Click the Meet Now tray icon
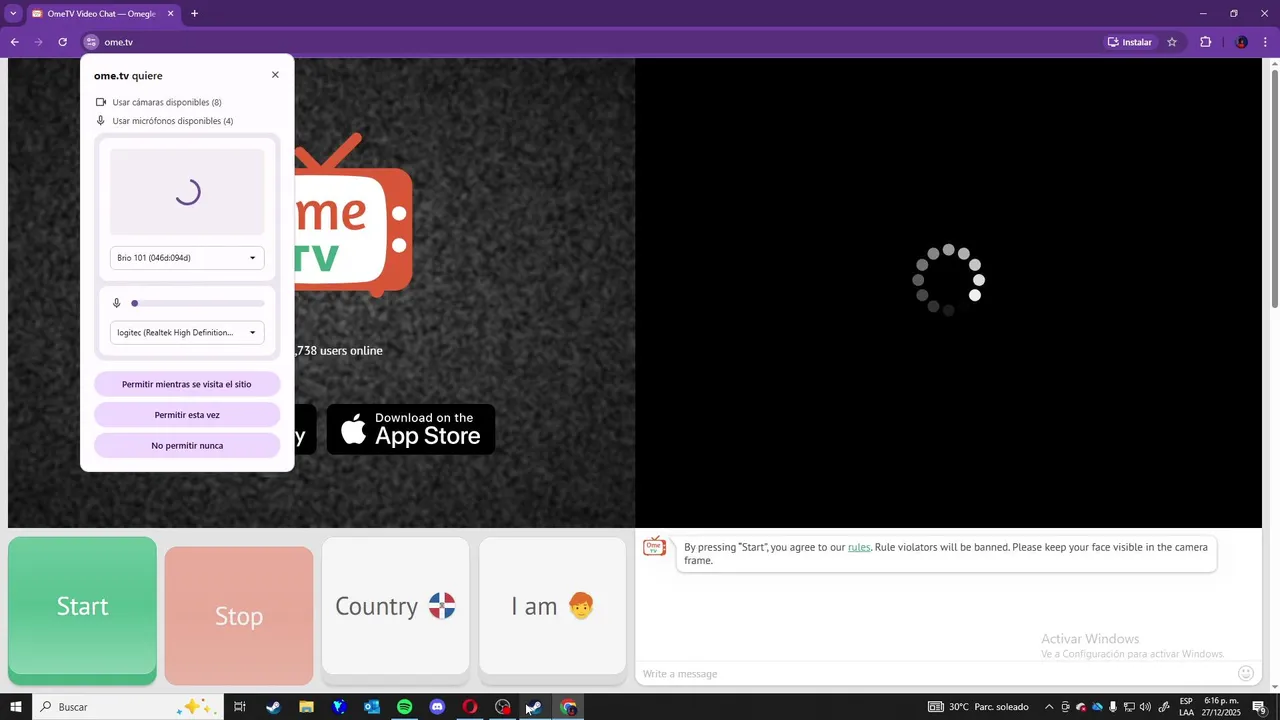The image size is (1280, 720). pyautogui.click(x=1065, y=707)
